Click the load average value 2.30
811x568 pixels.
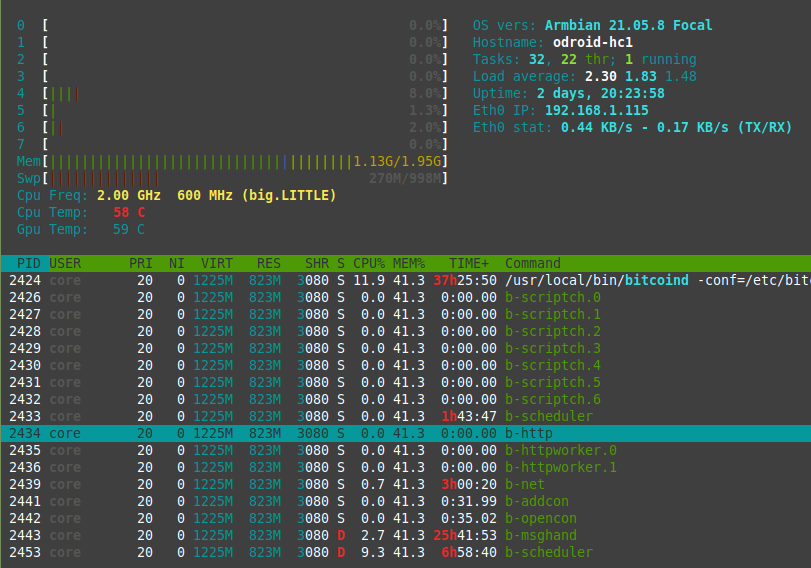tap(600, 77)
